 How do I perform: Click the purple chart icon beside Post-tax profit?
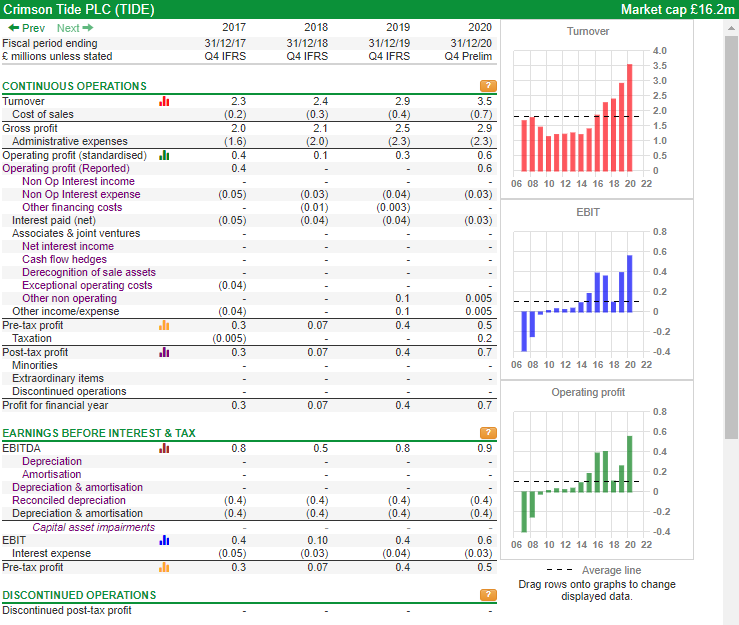164,352
